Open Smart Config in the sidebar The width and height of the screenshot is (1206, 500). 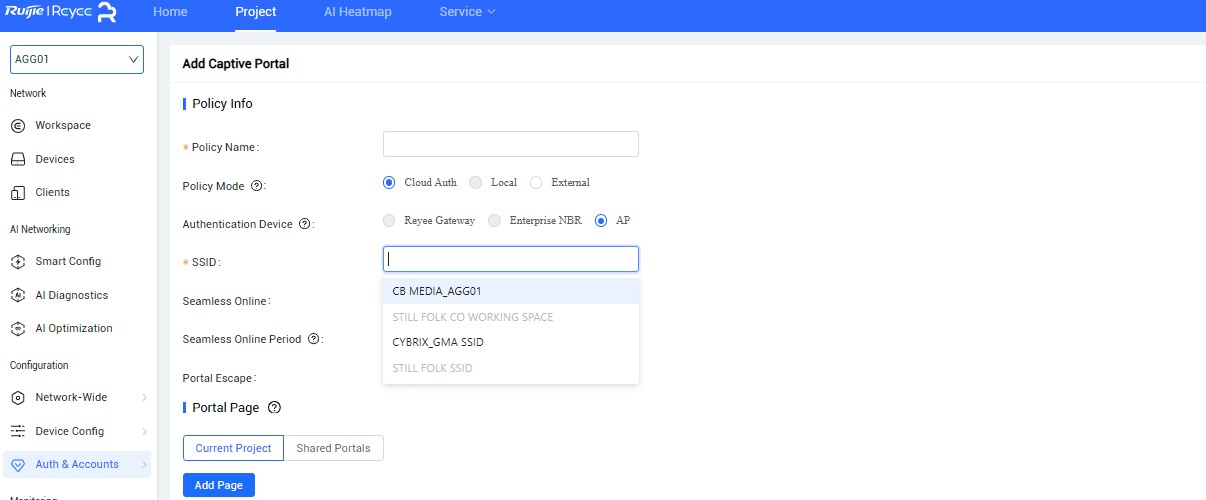click(68, 261)
